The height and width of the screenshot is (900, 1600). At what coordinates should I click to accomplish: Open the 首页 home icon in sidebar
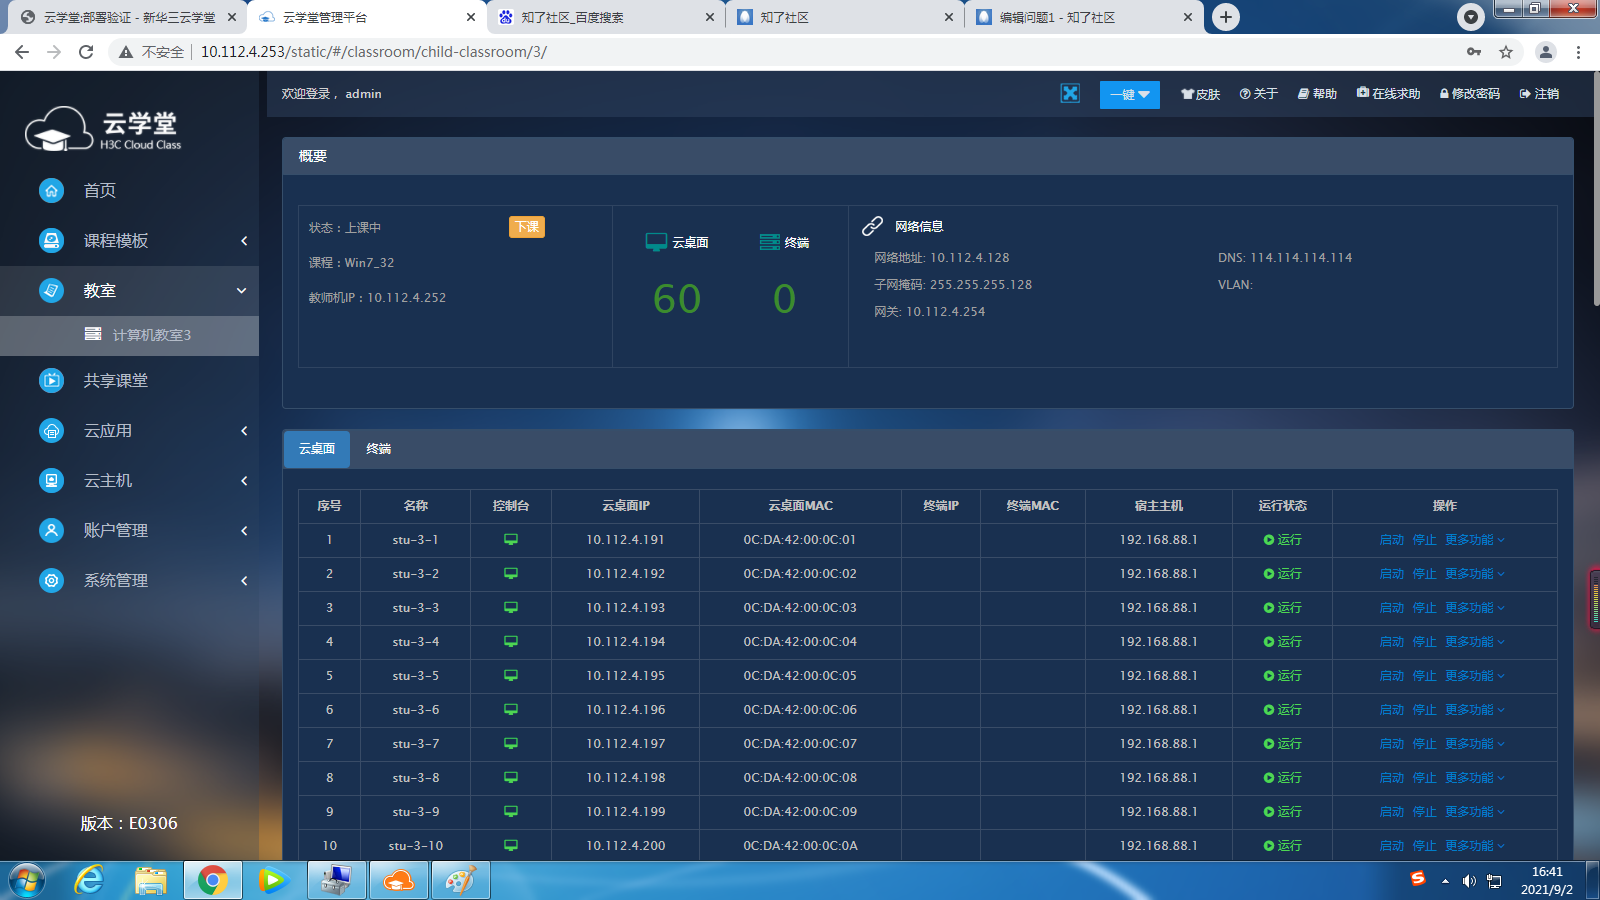point(51,190)
